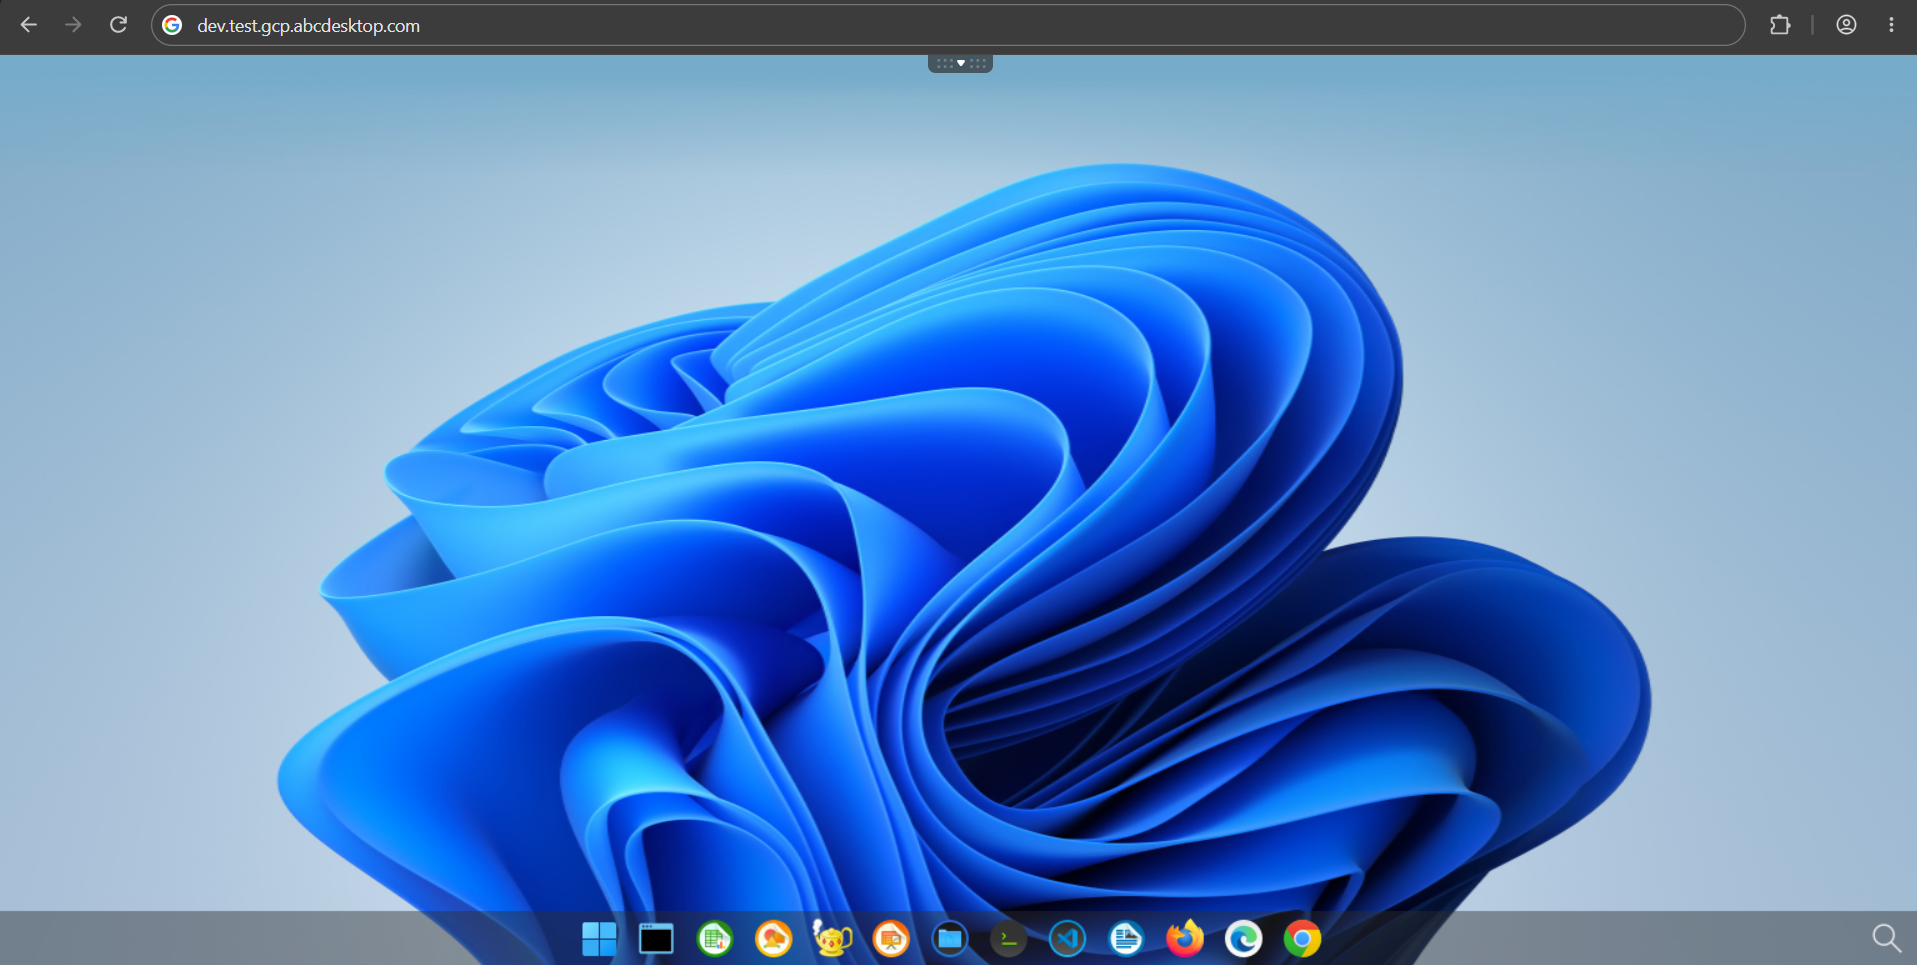Image resolution: width=1917 pixels, height=965 pixels.
Task: Open the Windows-style start menu in dock
Action: (599, 939)
